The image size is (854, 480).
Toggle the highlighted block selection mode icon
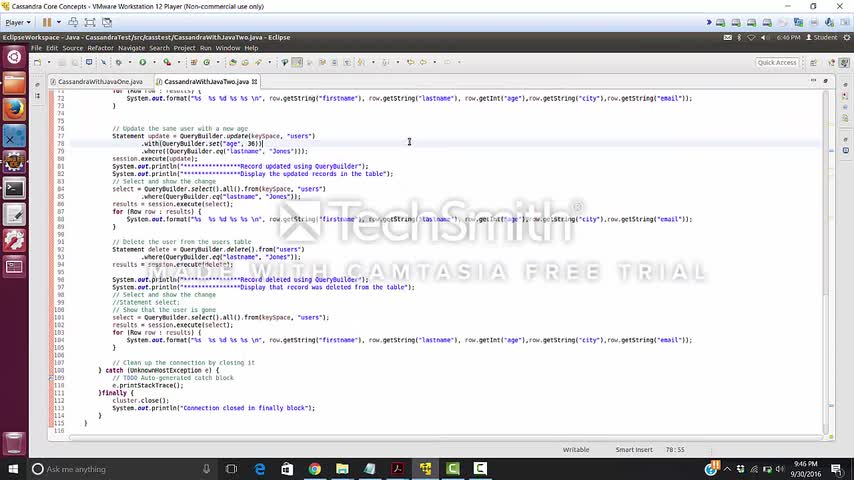point(297,63)
